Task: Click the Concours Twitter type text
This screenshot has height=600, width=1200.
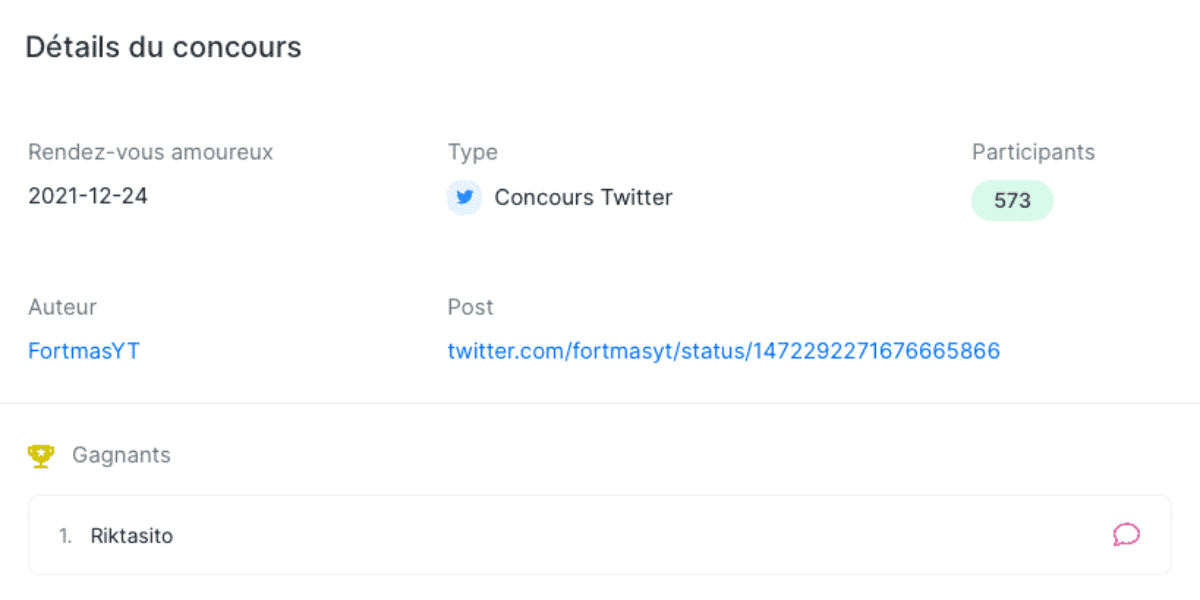Action: pos(583,197)
